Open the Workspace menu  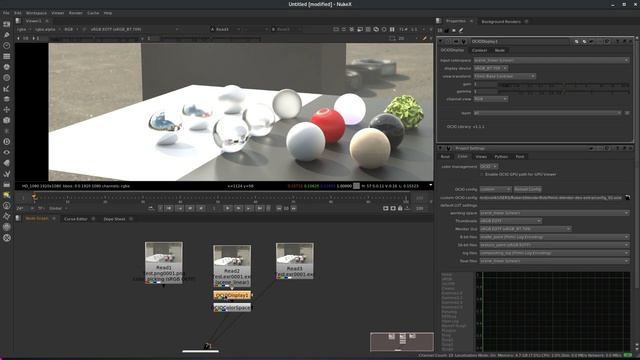tap(36, 13)
